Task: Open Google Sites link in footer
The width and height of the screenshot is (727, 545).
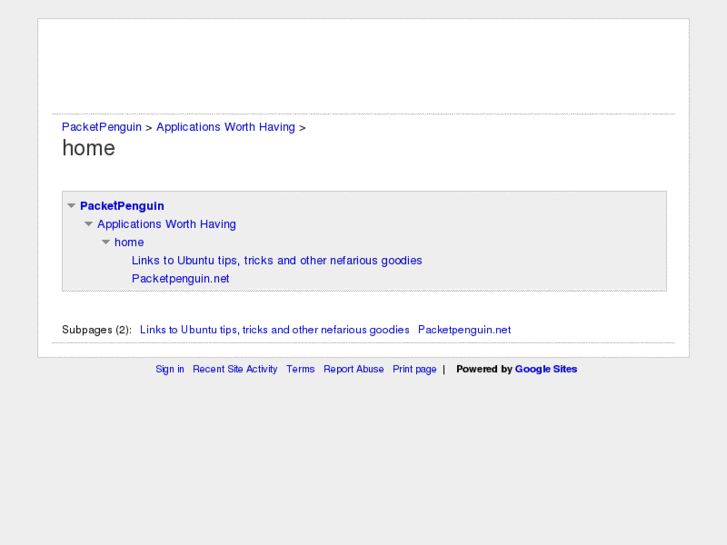Action: point(546,369)
